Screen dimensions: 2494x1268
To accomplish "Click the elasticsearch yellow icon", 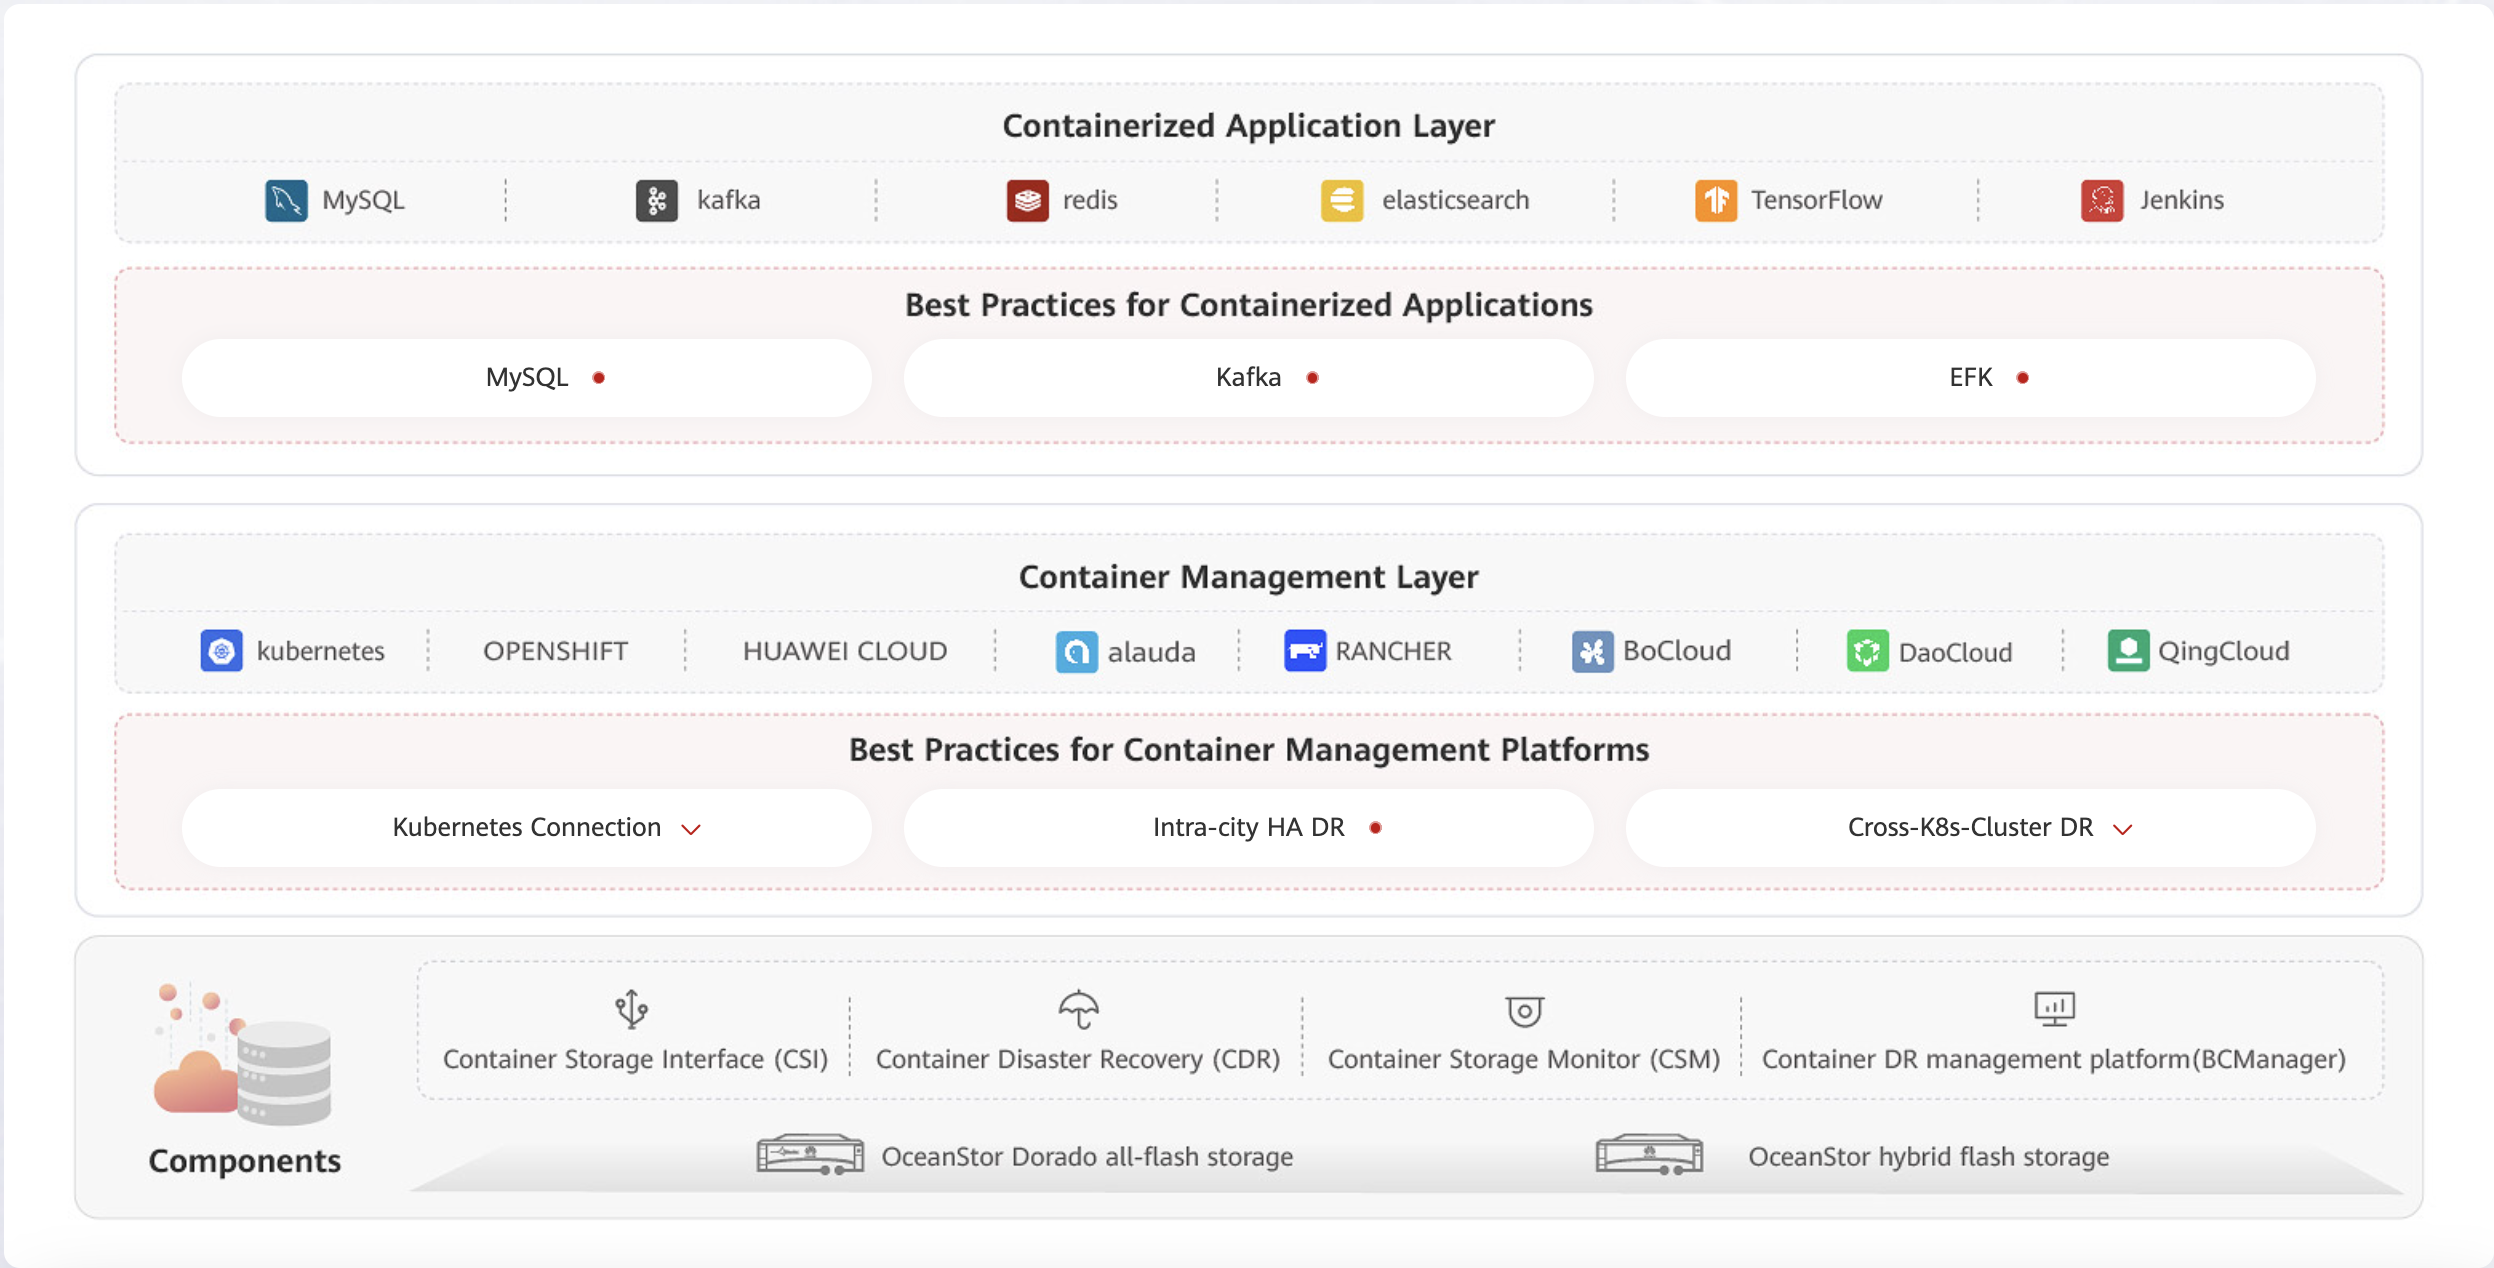I will tap(1342, 200).
